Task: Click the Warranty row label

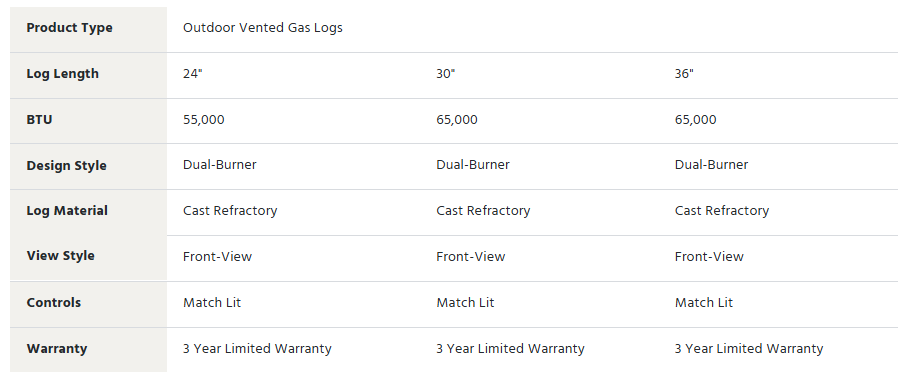Action: (x=56, y=349)
